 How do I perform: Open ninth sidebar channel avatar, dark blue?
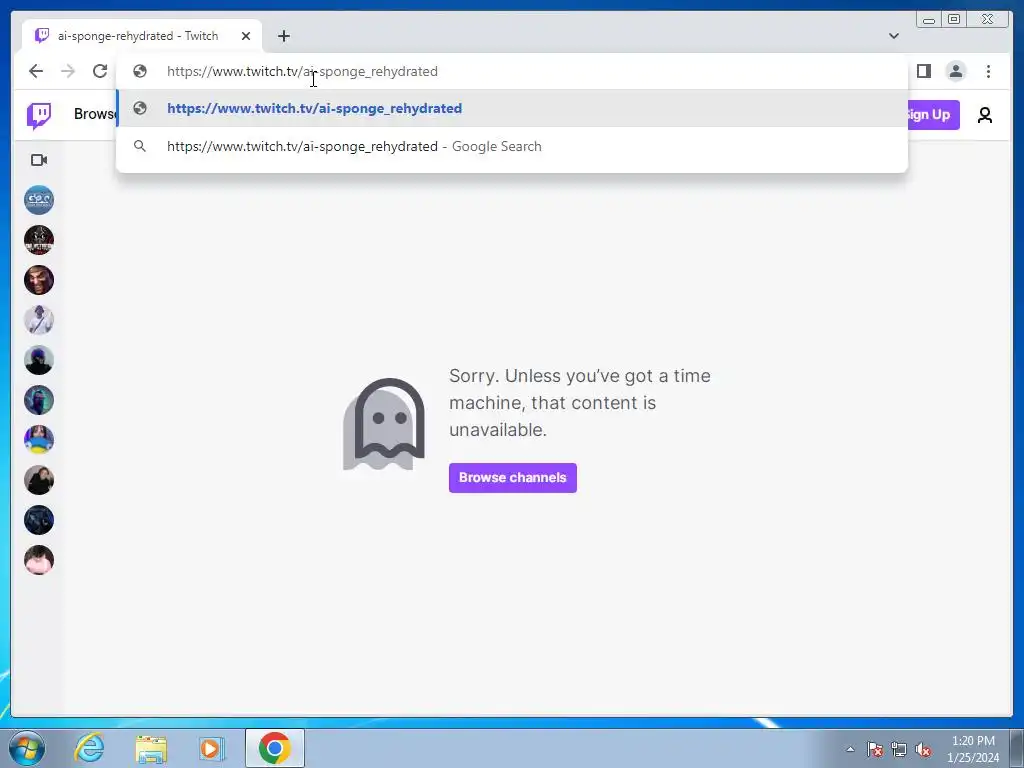[39, 520]
